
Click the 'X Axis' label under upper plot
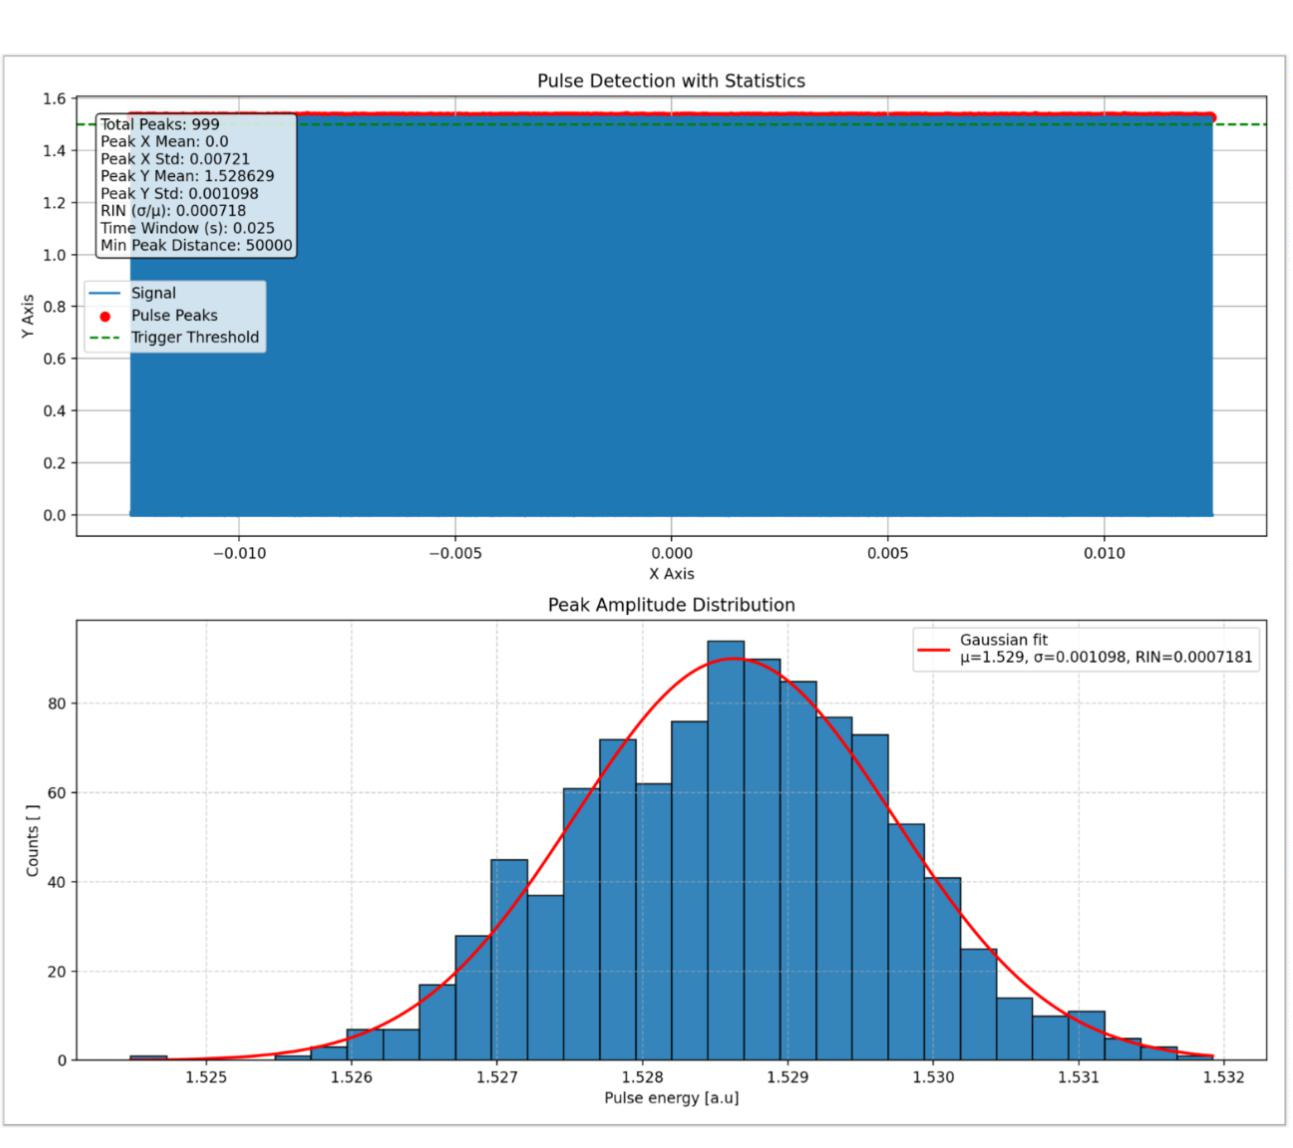click(671, 574)
